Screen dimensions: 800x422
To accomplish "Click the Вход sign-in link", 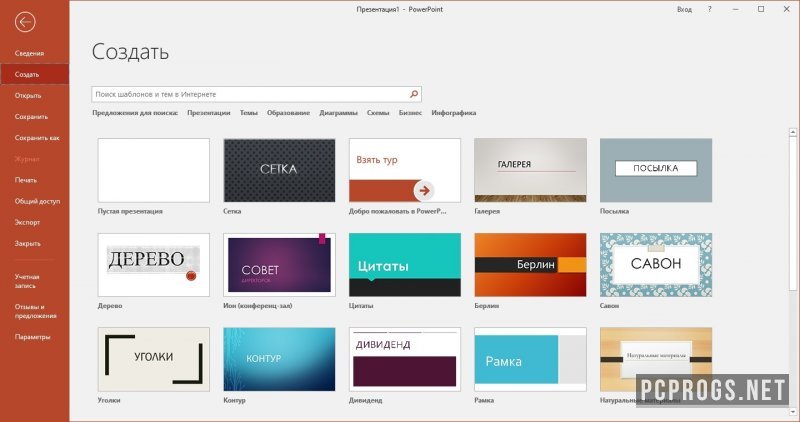I will click(x=684, y=9).
